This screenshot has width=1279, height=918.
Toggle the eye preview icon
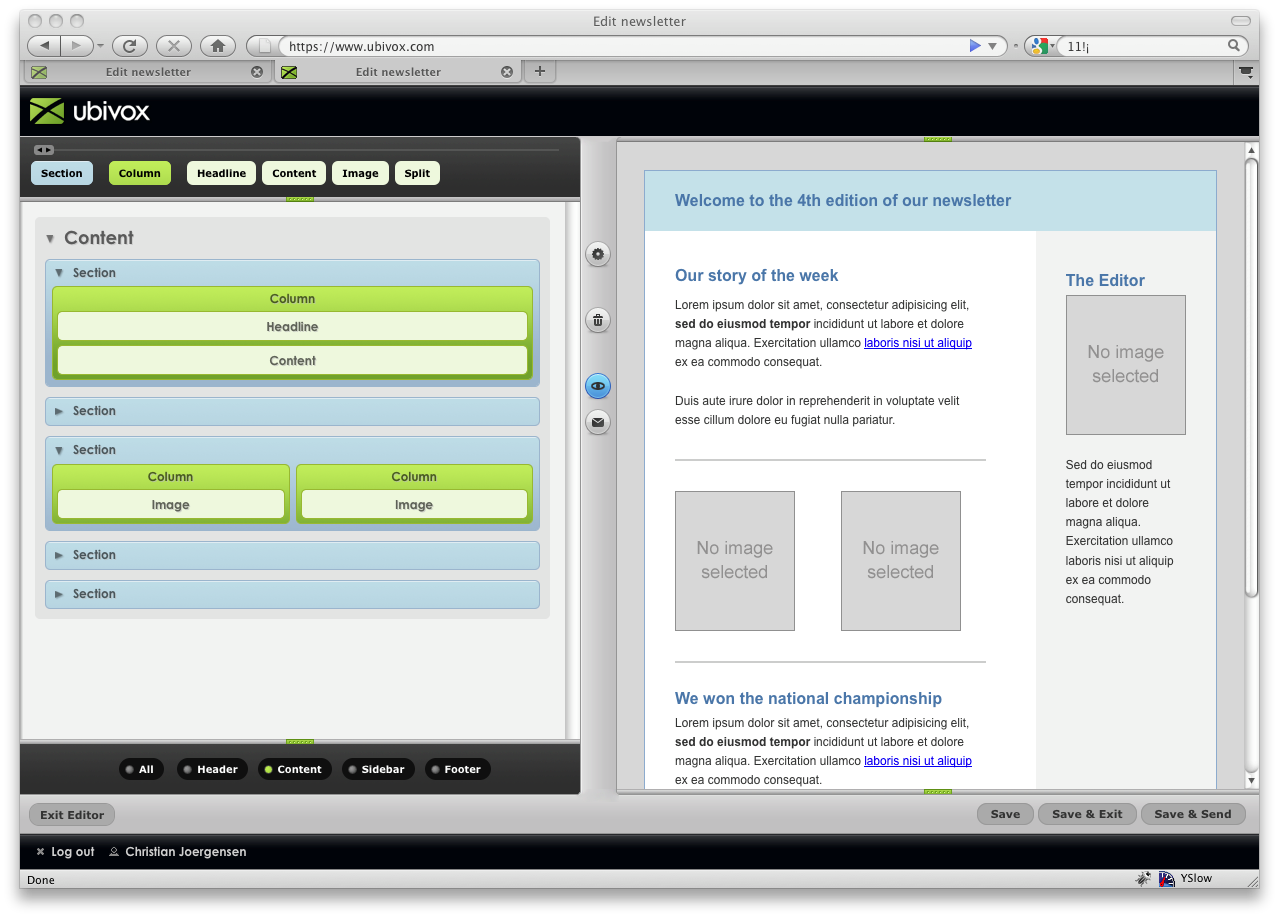point(598,386)
